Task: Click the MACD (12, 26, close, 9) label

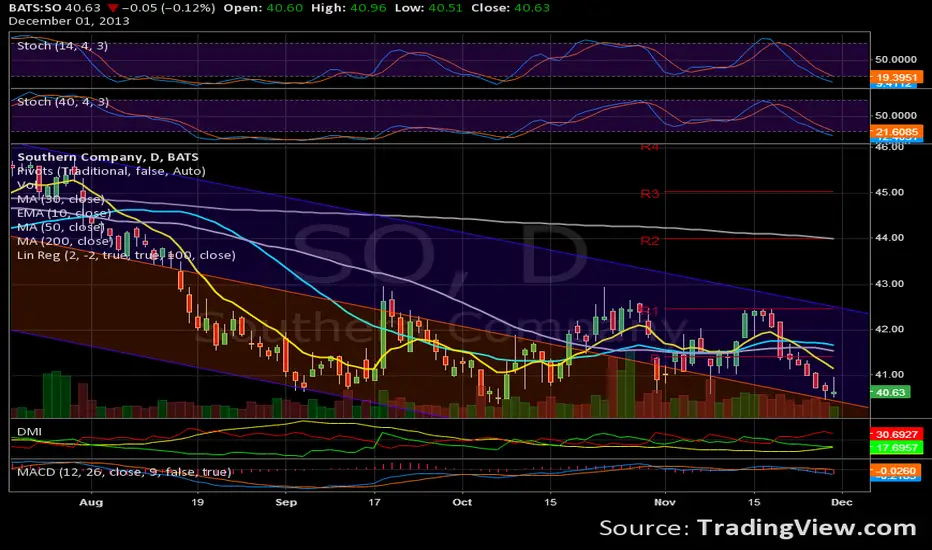Action: [124, 472]
